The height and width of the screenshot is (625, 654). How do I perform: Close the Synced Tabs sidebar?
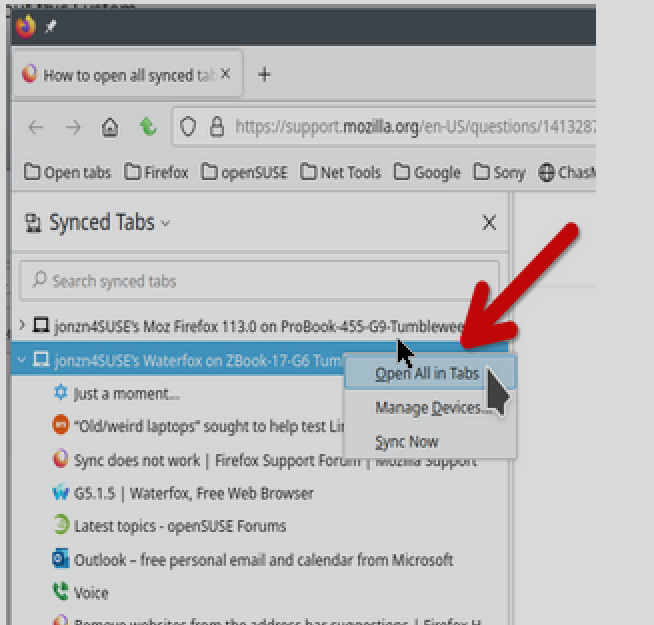(489, 222)
